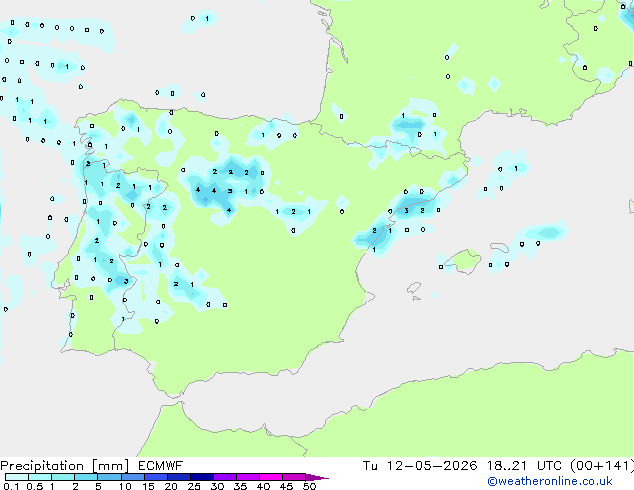The width and height of the screenshot is (634, 490).
Task: Click the "45" legend scale value
Action: click(x=286, y=486)
